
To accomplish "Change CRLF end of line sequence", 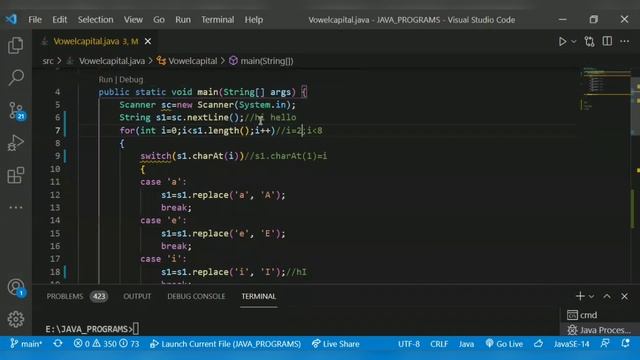I will point(439,344).
